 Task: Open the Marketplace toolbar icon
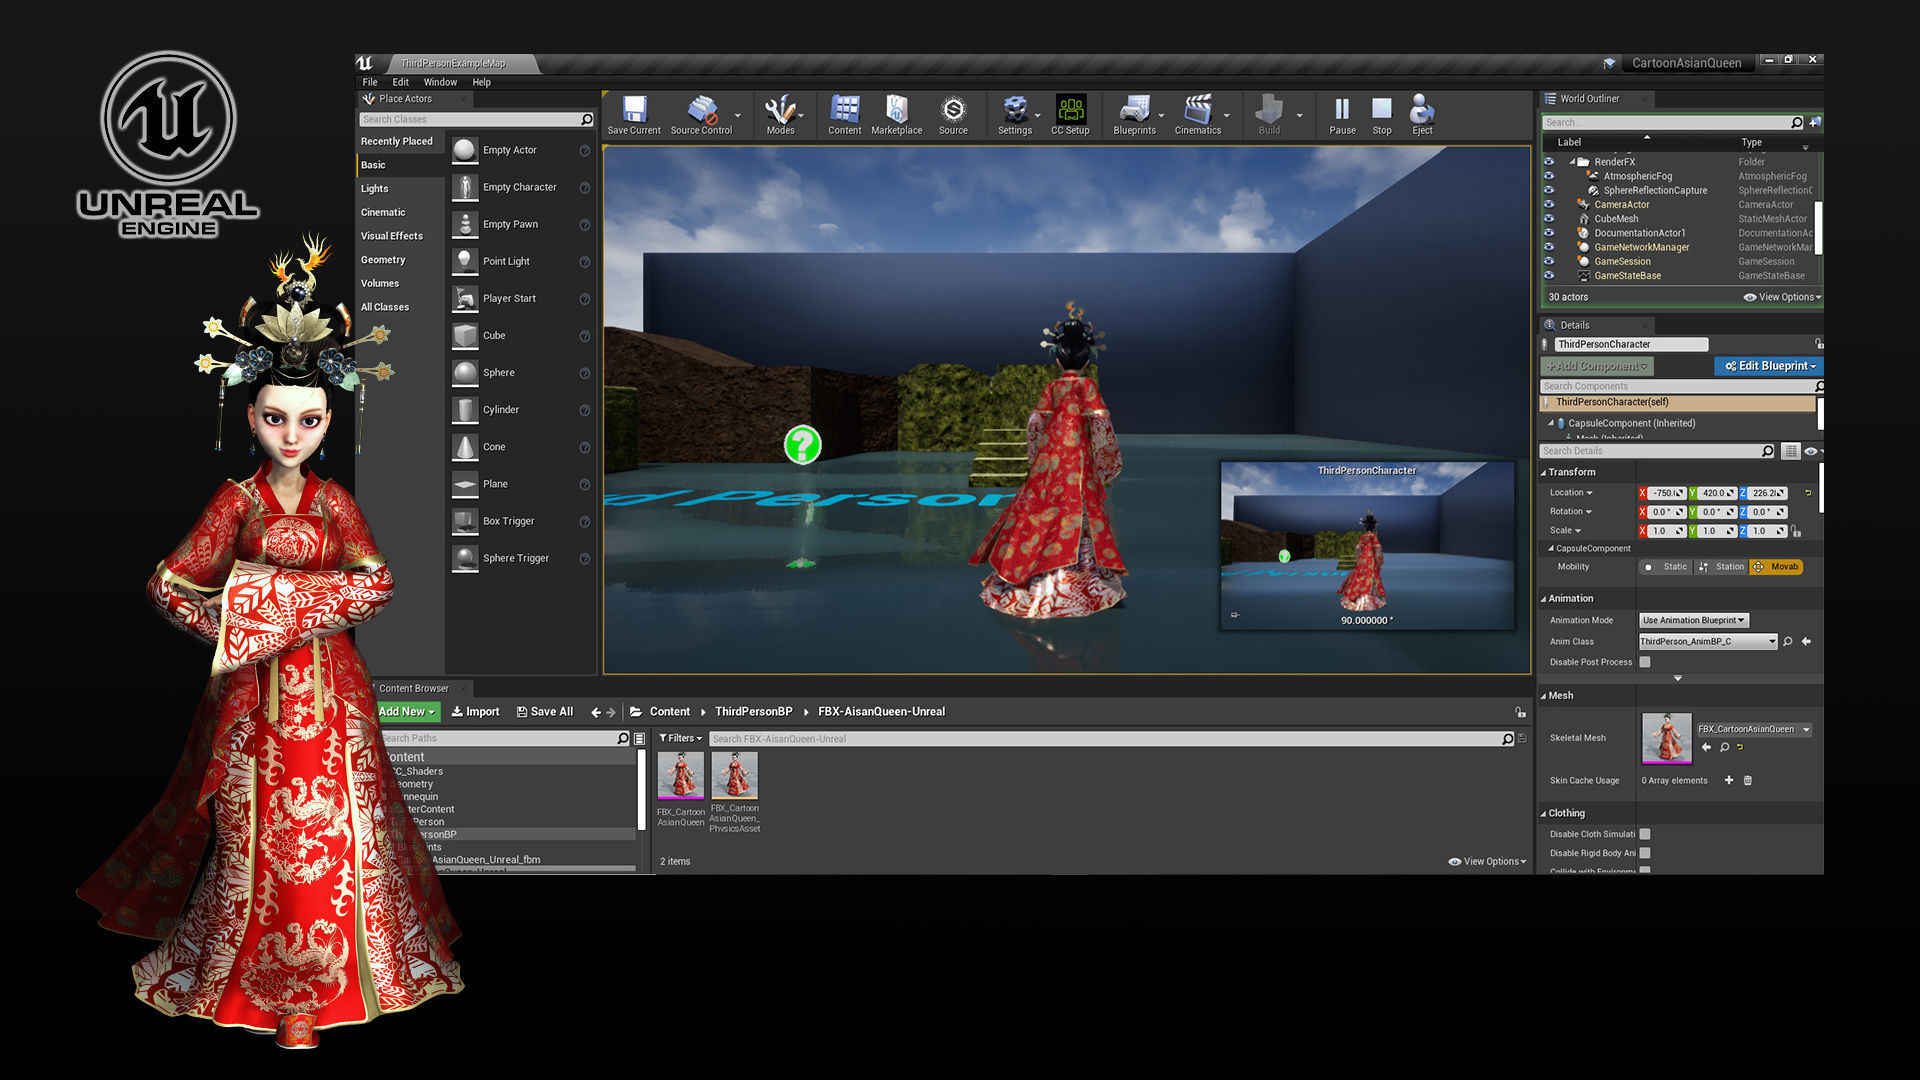[x=896, y=110]
